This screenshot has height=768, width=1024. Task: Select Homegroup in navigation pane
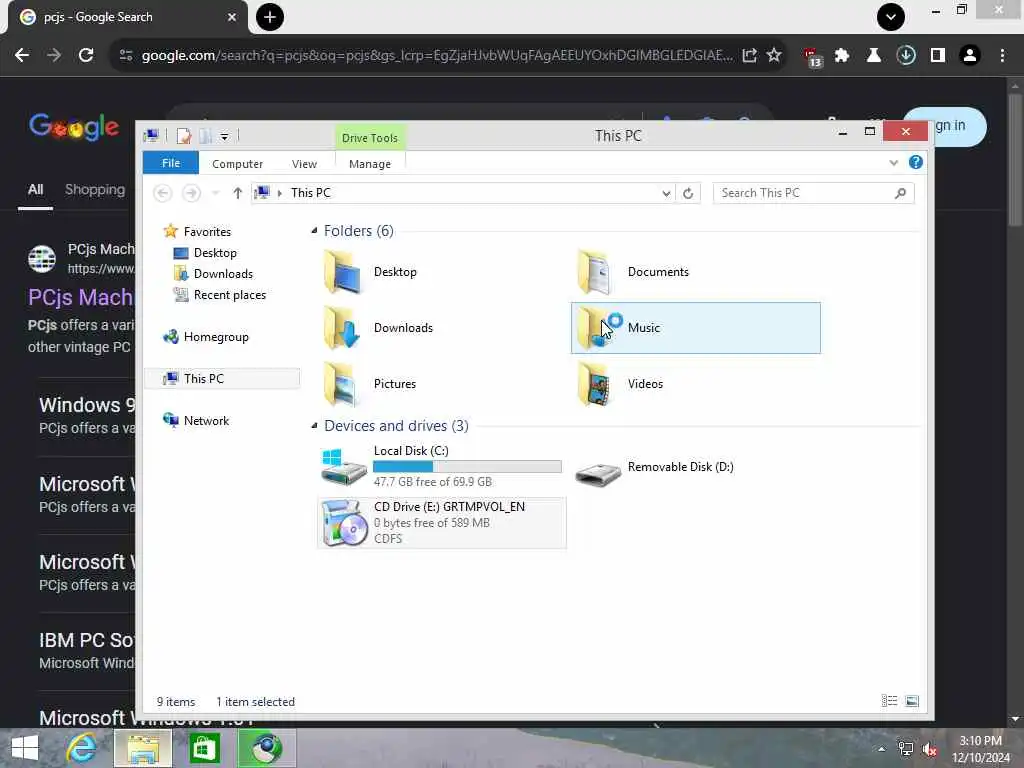(x=216, y=337)
